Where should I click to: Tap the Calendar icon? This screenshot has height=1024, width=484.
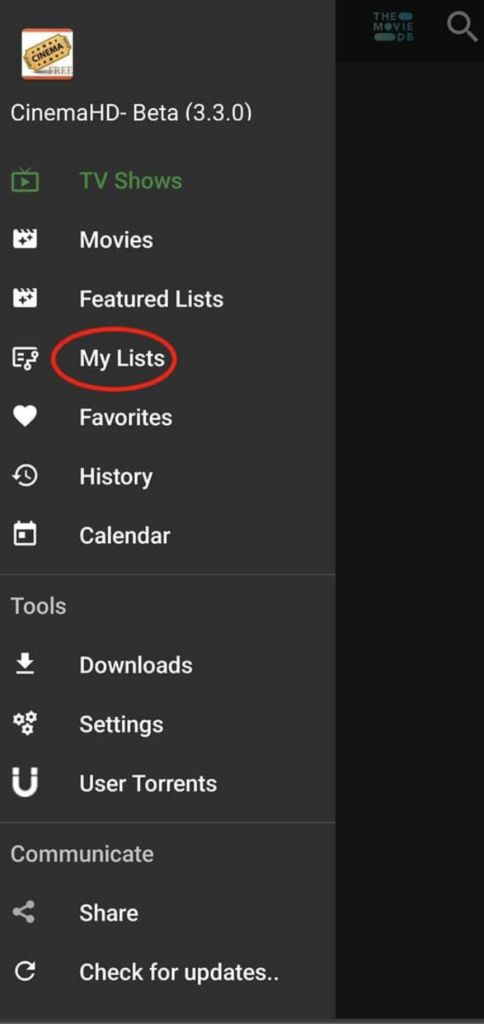(25, 535)
